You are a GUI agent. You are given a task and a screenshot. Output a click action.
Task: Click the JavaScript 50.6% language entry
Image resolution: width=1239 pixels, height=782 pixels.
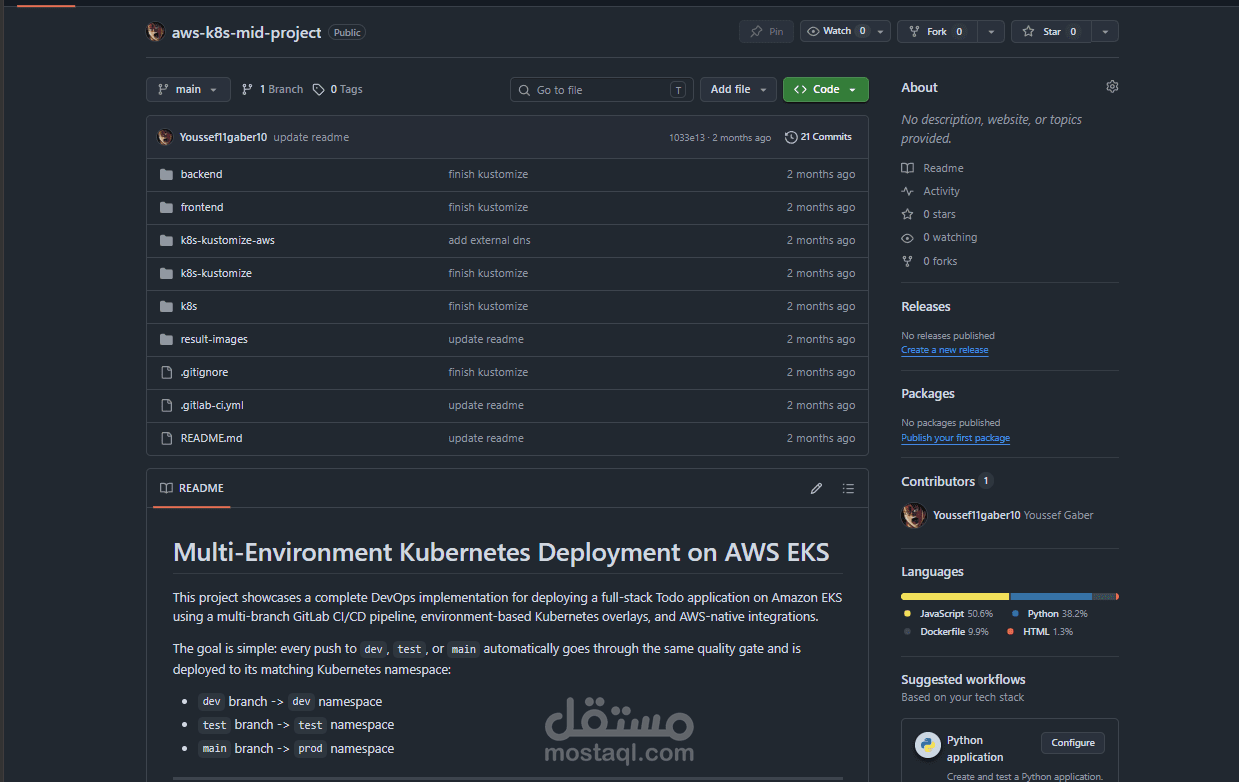pyautogui.click(x=948, y=613)
